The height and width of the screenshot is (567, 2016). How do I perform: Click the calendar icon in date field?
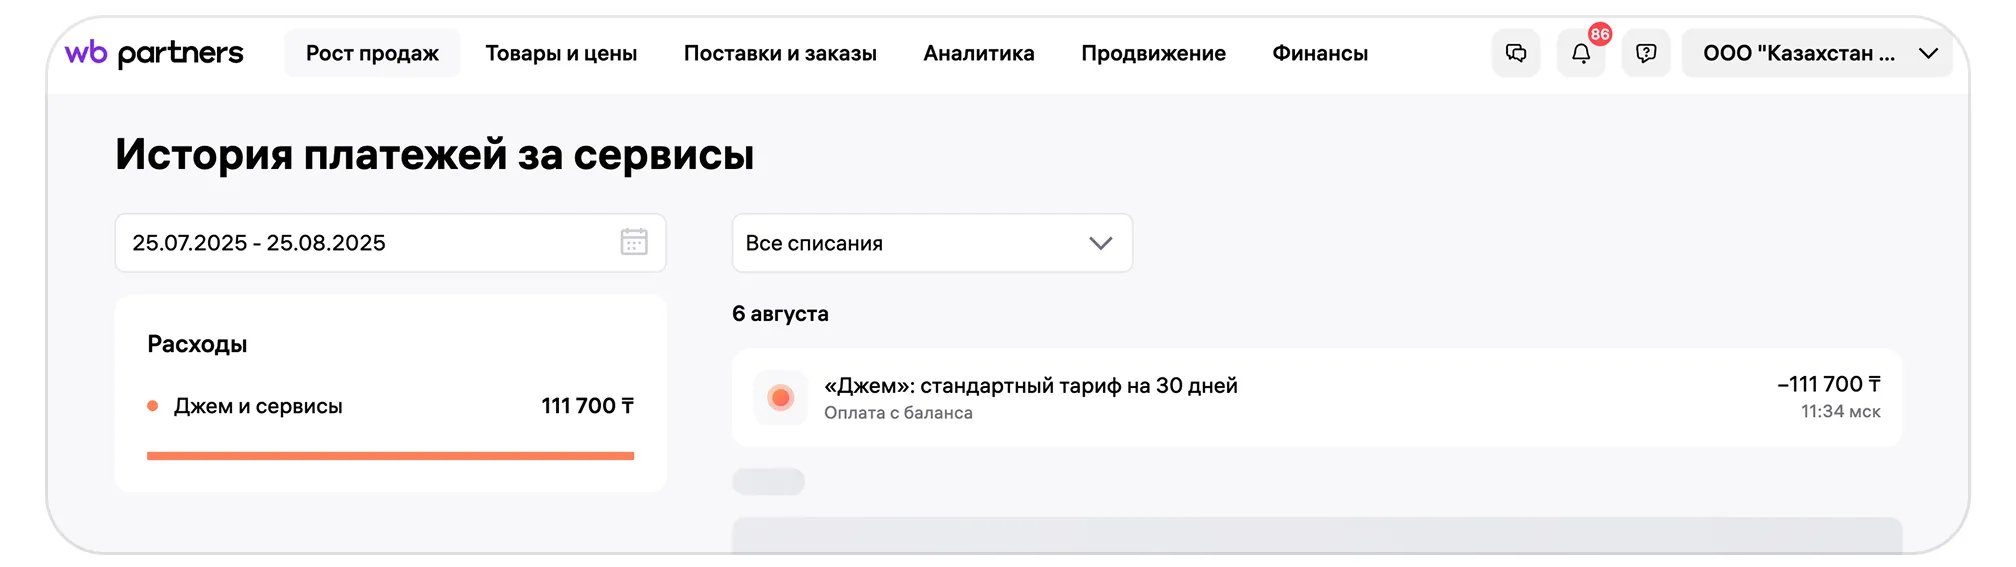[634, 242]
